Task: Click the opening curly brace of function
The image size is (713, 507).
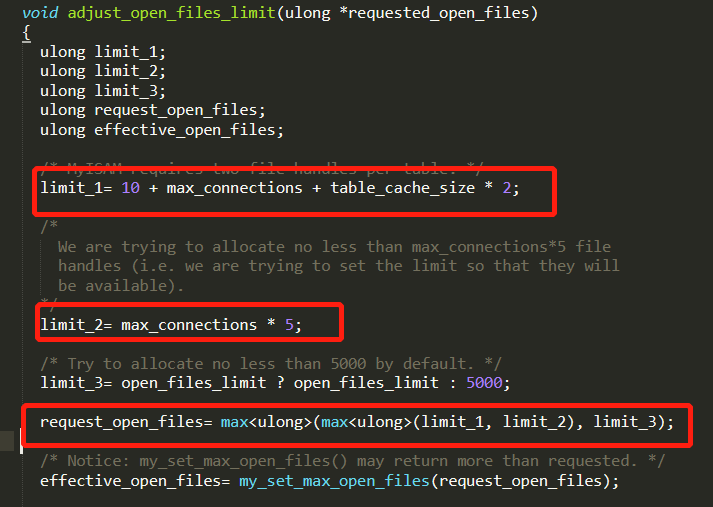Action: coord(26,33)
